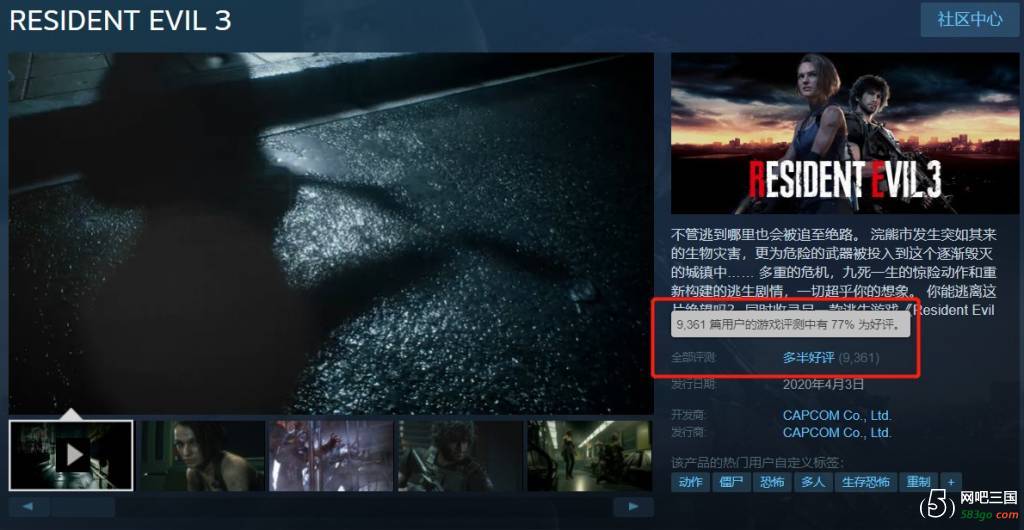Play the trailer video thumbnail

click(71, 455)
